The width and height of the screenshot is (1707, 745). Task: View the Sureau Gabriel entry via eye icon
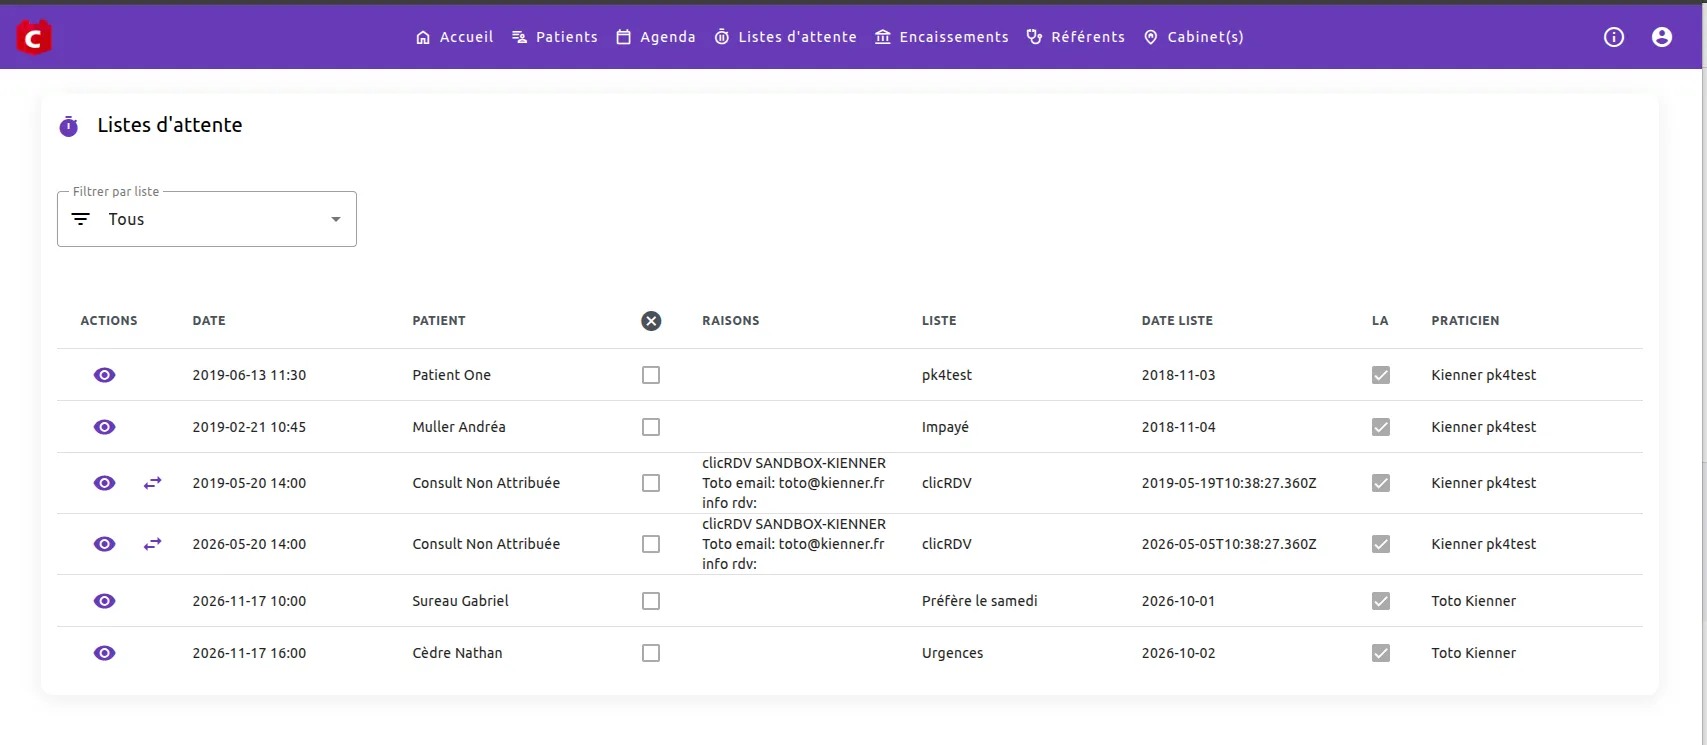point(105,601)
